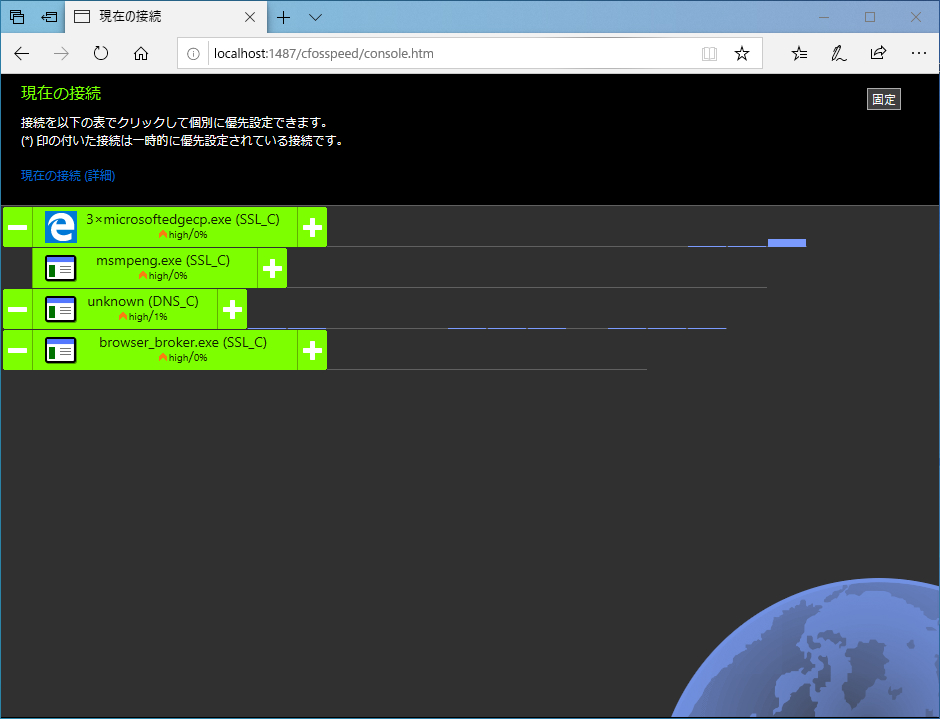The width and height of the screenshot is (940, 719).
Task: Share this page
Action: [x=878, y=53]
